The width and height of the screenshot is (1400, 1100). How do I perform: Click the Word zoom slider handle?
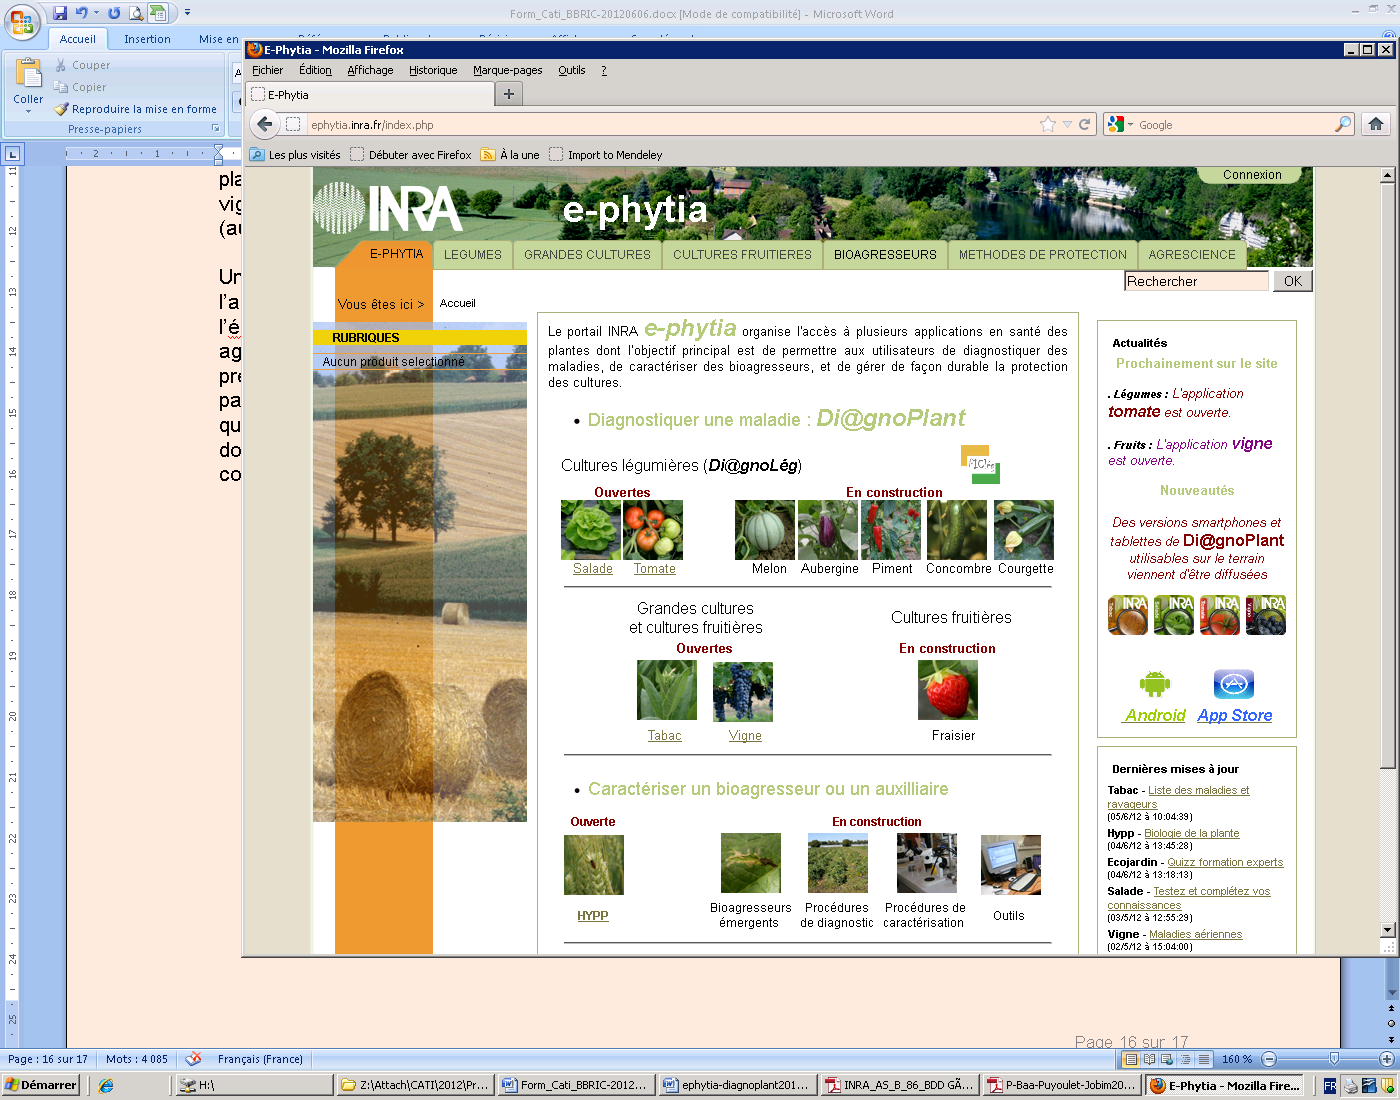(1334, 1059)
